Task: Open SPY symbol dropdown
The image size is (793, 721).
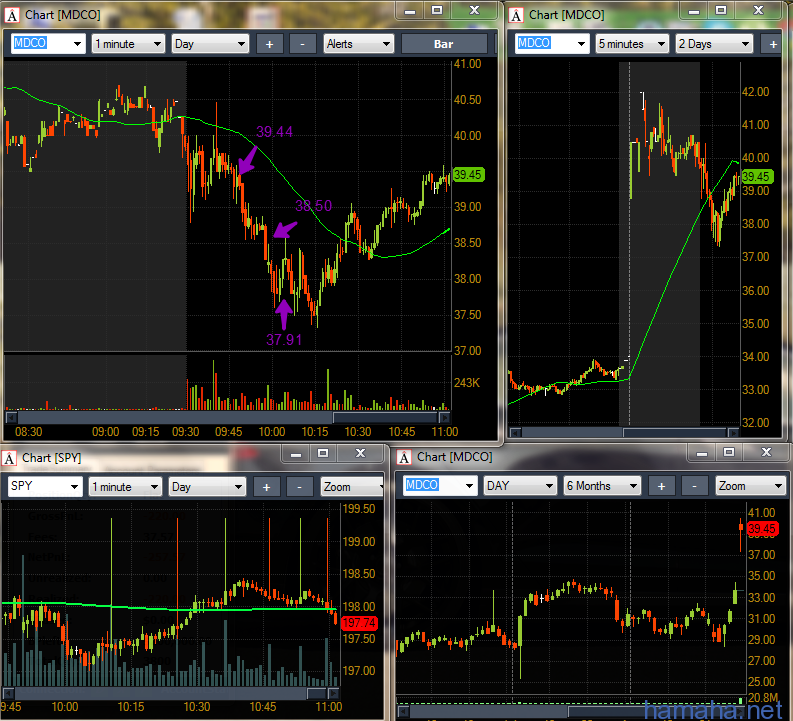Action: (74, 487)
